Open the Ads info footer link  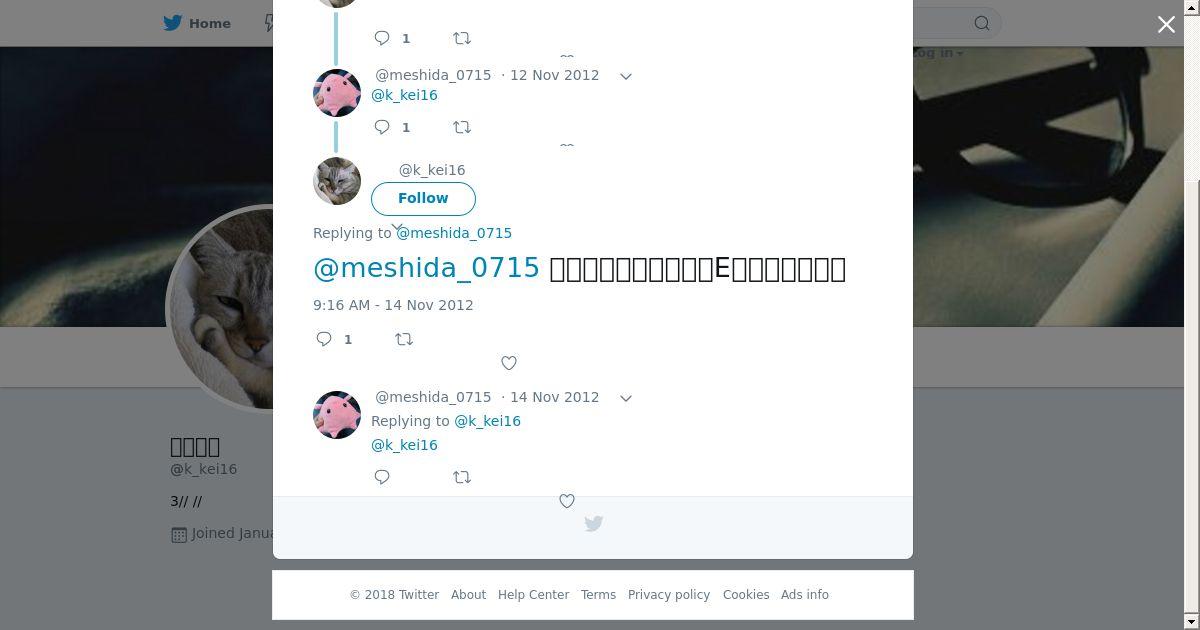point(805,595)
